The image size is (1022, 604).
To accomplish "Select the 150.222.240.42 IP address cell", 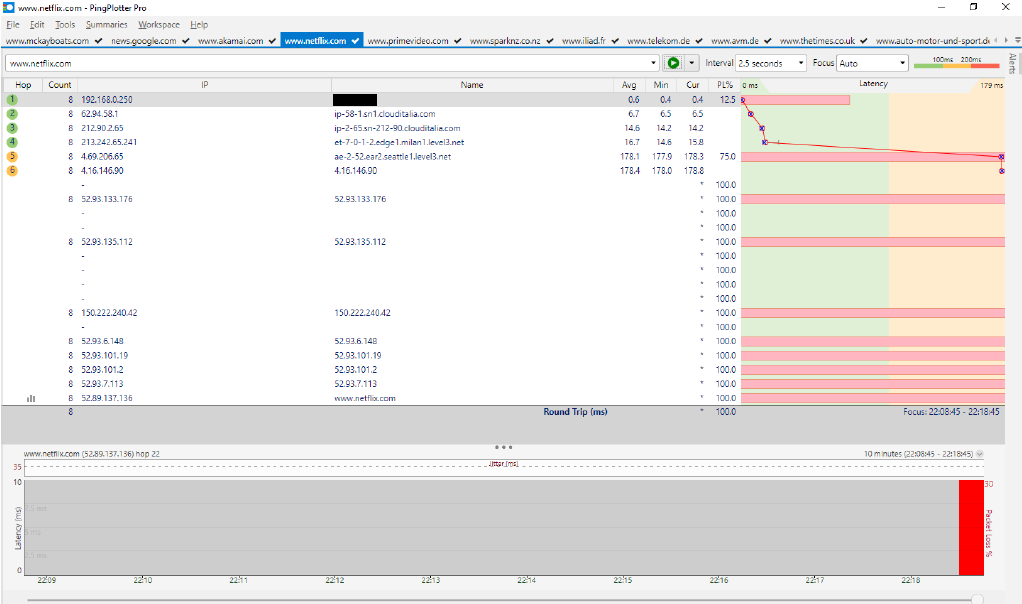I will [x=109, y=313].
